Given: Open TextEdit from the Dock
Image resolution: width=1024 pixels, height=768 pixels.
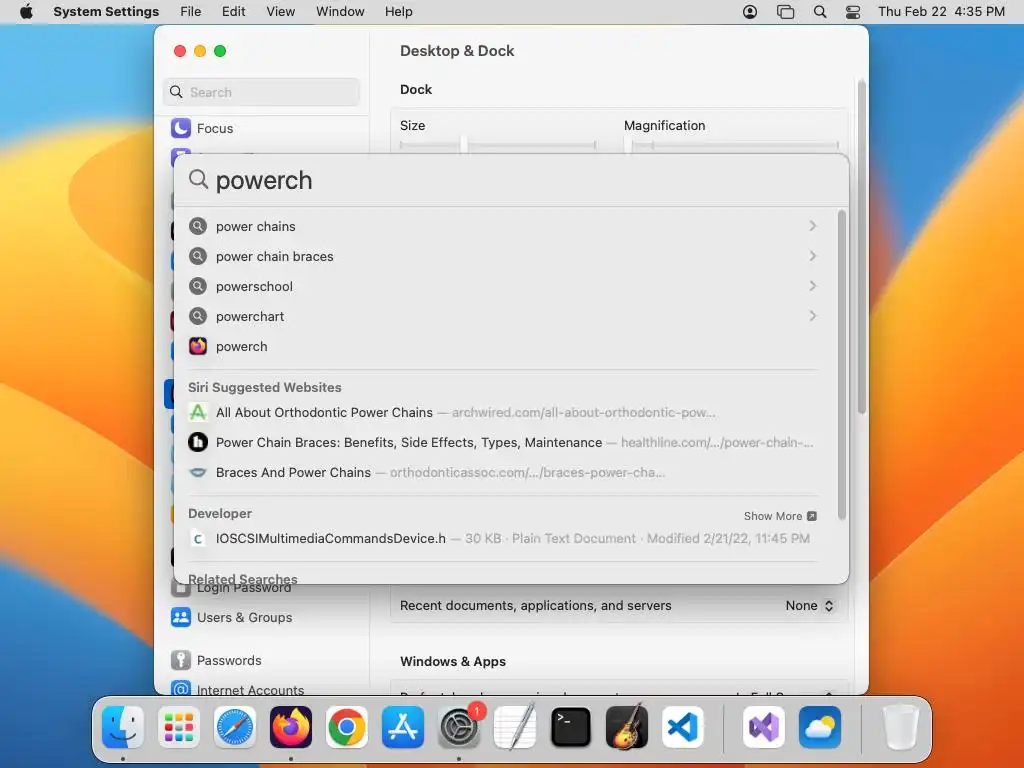Looking at the screenshot, I should point(515,727).
